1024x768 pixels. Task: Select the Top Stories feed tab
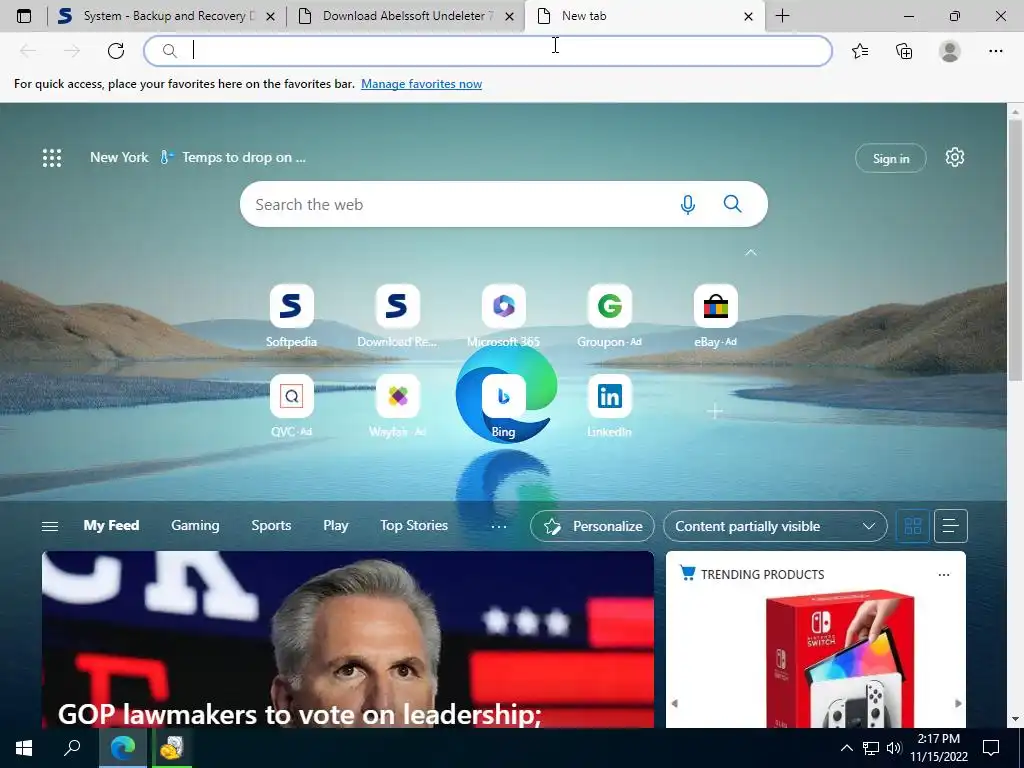pyautogui.click(x=413, y=525)
